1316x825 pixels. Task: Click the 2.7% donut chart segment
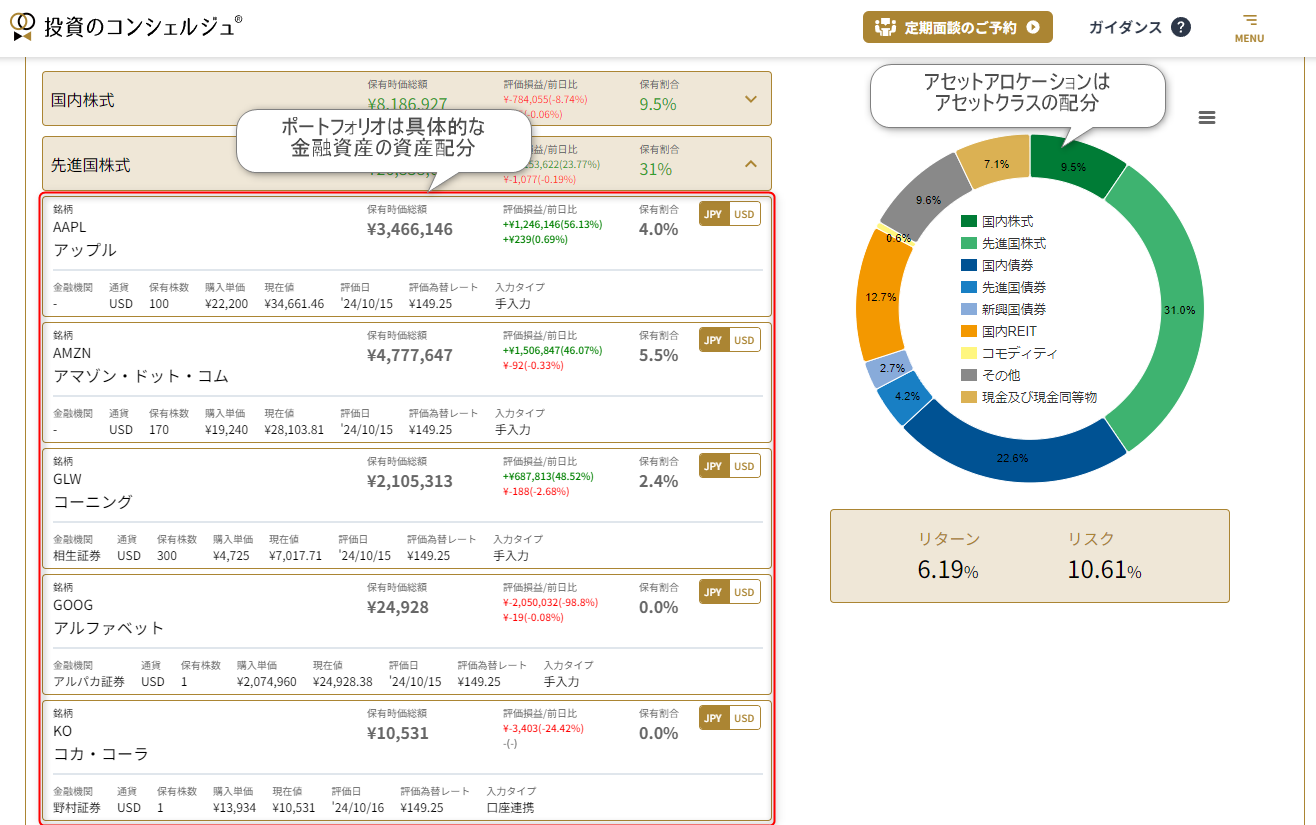(890, 368)
